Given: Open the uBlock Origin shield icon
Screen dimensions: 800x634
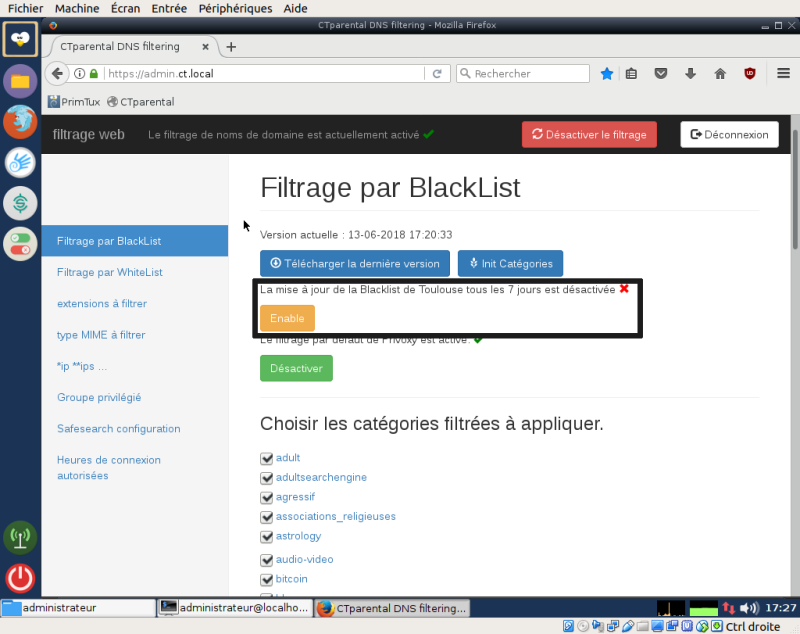Looking at the screenshot, I should click(x=749, y=74).
